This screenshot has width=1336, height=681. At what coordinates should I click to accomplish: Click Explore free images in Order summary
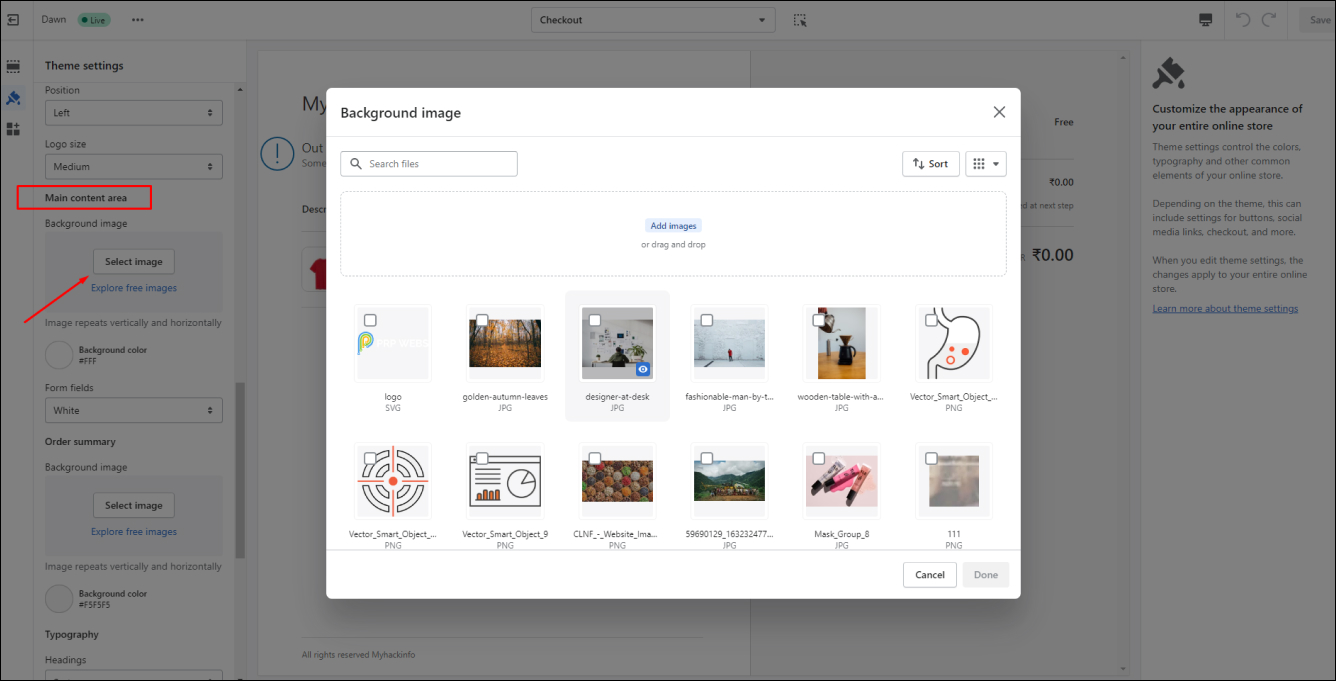click(134, 532)
